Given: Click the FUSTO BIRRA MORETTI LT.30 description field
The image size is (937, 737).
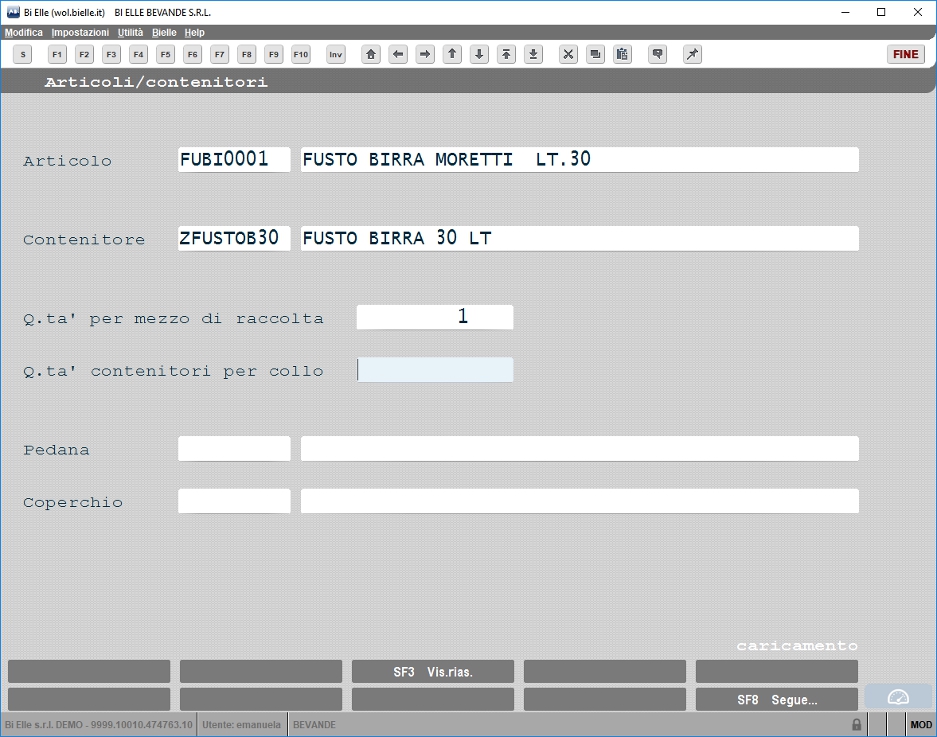Looking at the screenshot, I should click(580, 160).
